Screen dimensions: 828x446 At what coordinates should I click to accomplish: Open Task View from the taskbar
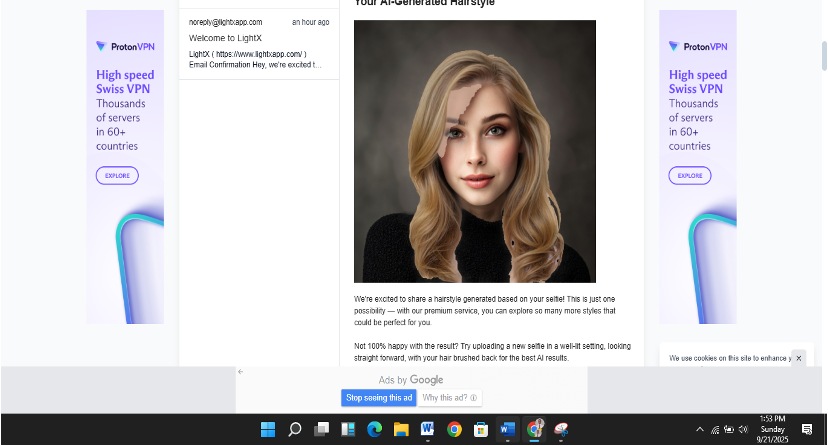(321, 430)
